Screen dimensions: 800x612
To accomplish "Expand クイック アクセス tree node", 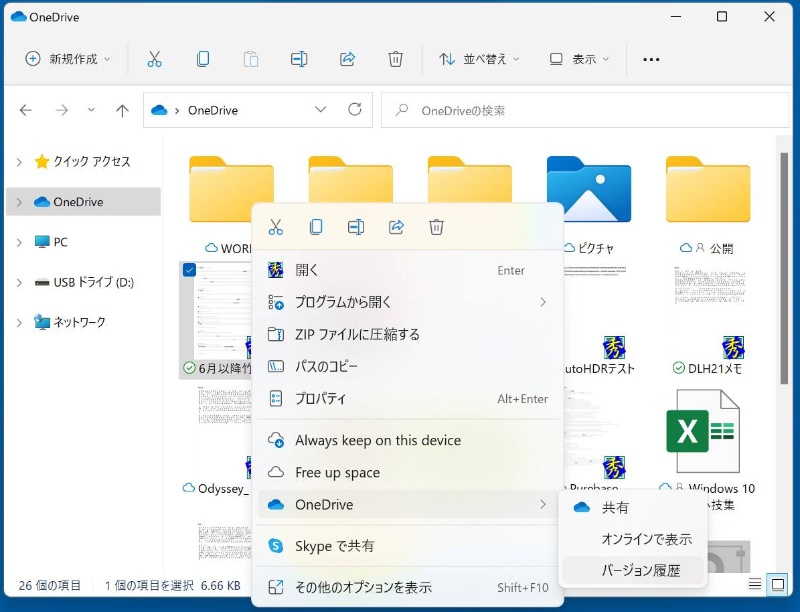I will tap(19, 162).
